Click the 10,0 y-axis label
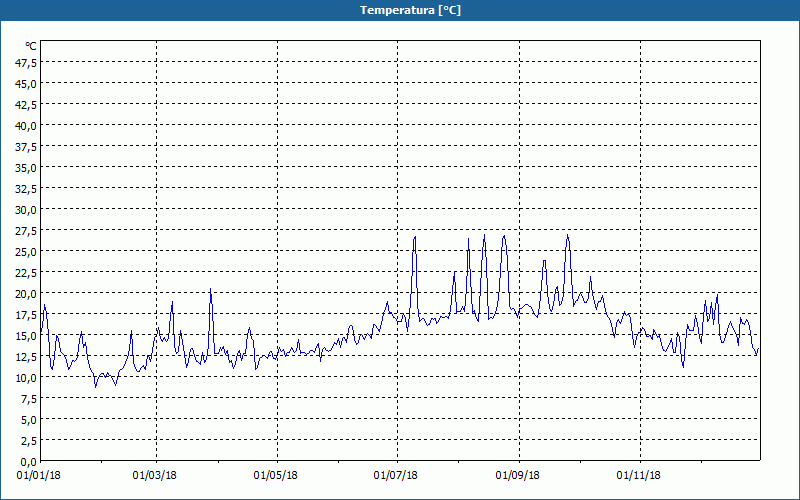The image size is (800, 500). tap(27, 378)
